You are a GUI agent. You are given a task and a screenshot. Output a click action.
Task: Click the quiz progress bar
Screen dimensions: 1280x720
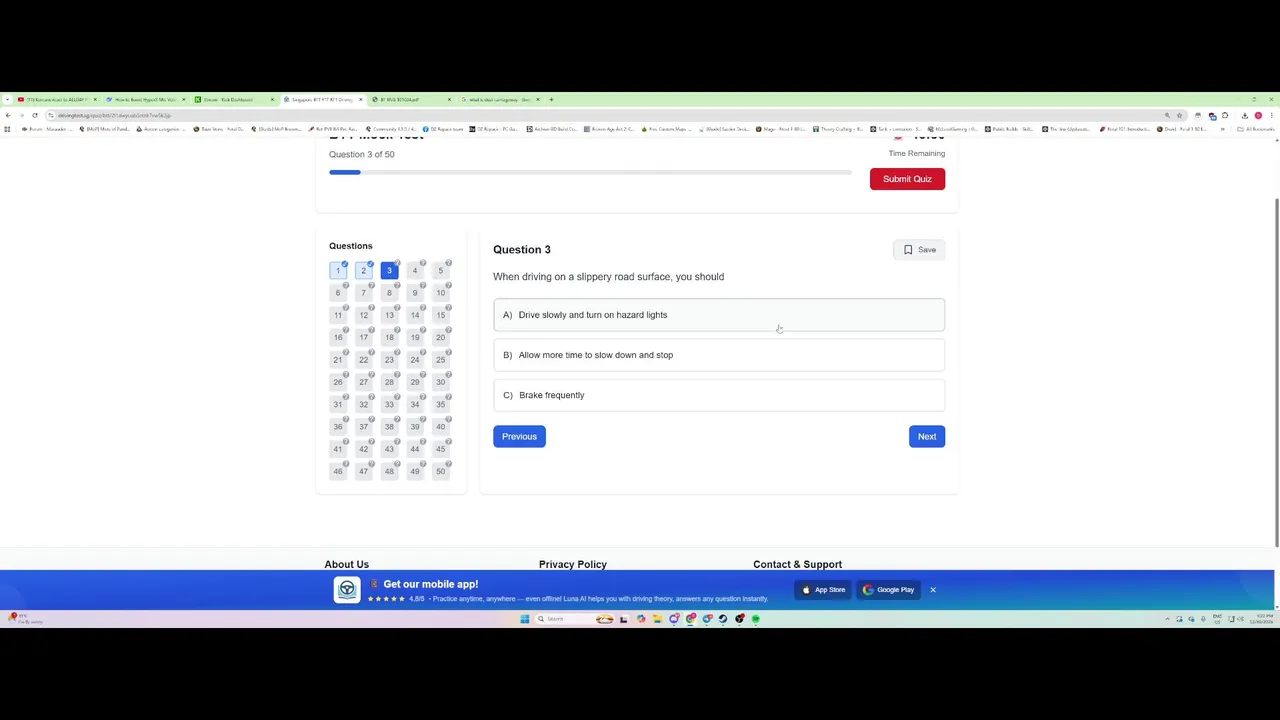pyautogui.click(x=590, y=173)
